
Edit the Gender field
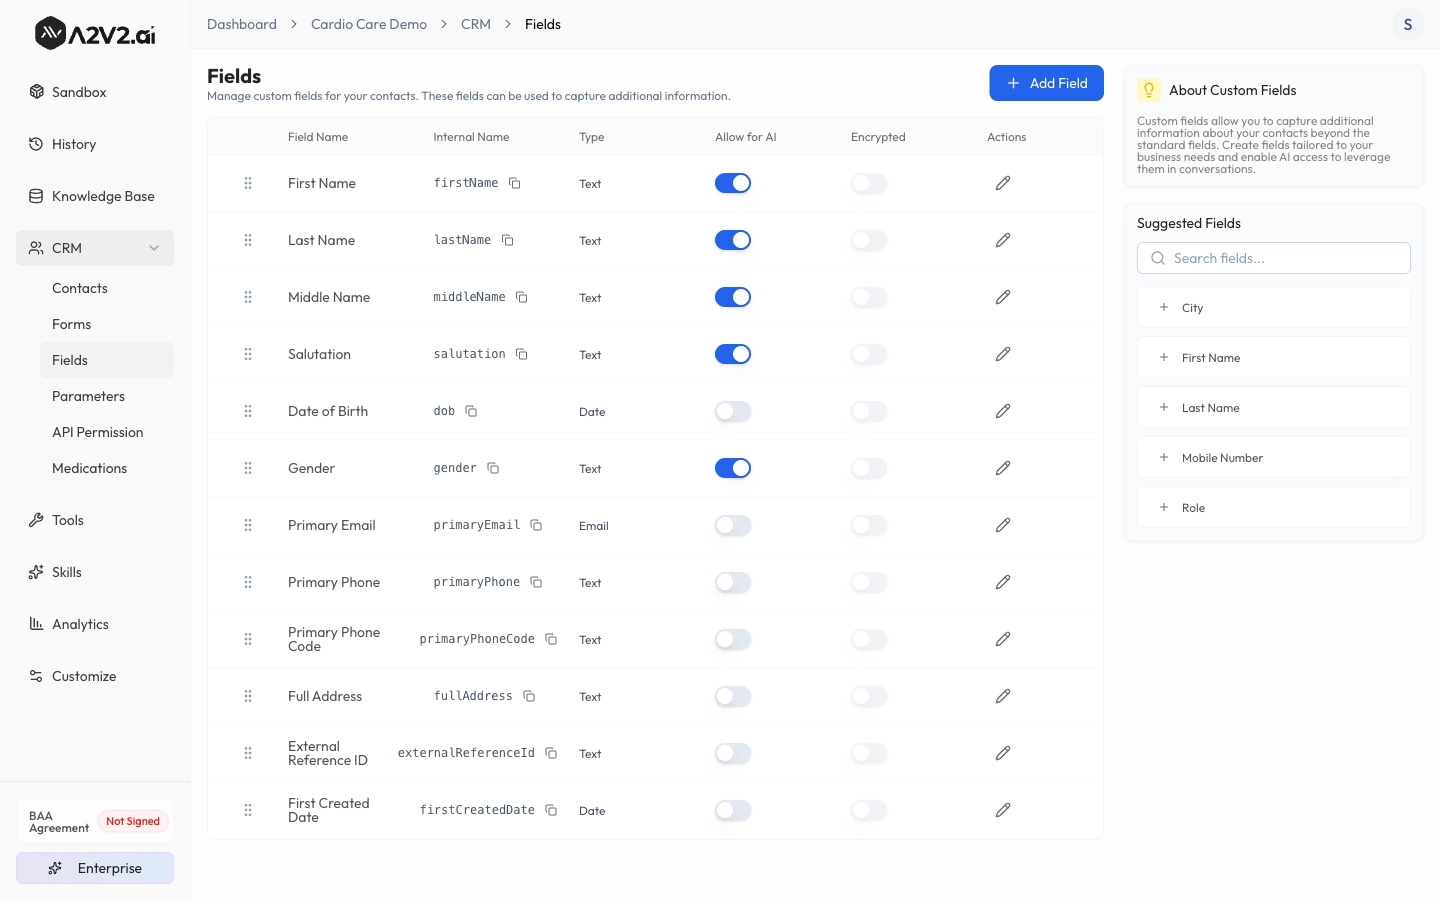(x=1002, y=468)
